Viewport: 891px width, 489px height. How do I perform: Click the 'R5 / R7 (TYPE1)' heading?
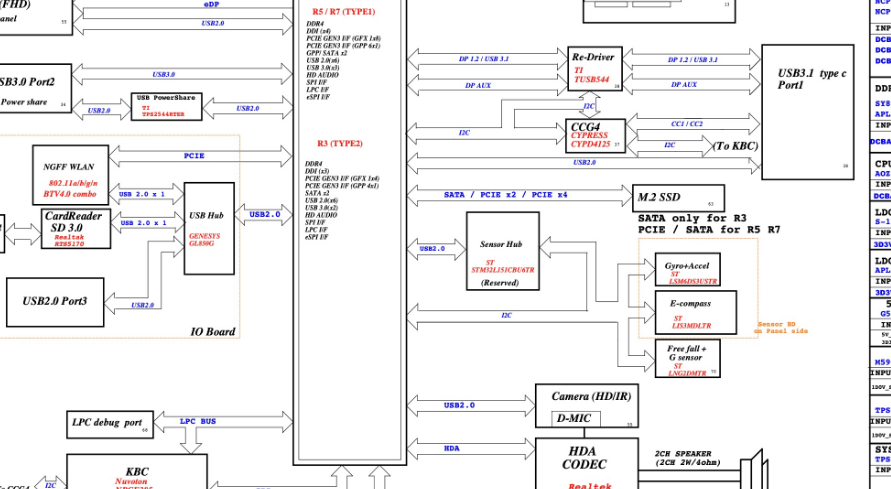click(344, 12)
